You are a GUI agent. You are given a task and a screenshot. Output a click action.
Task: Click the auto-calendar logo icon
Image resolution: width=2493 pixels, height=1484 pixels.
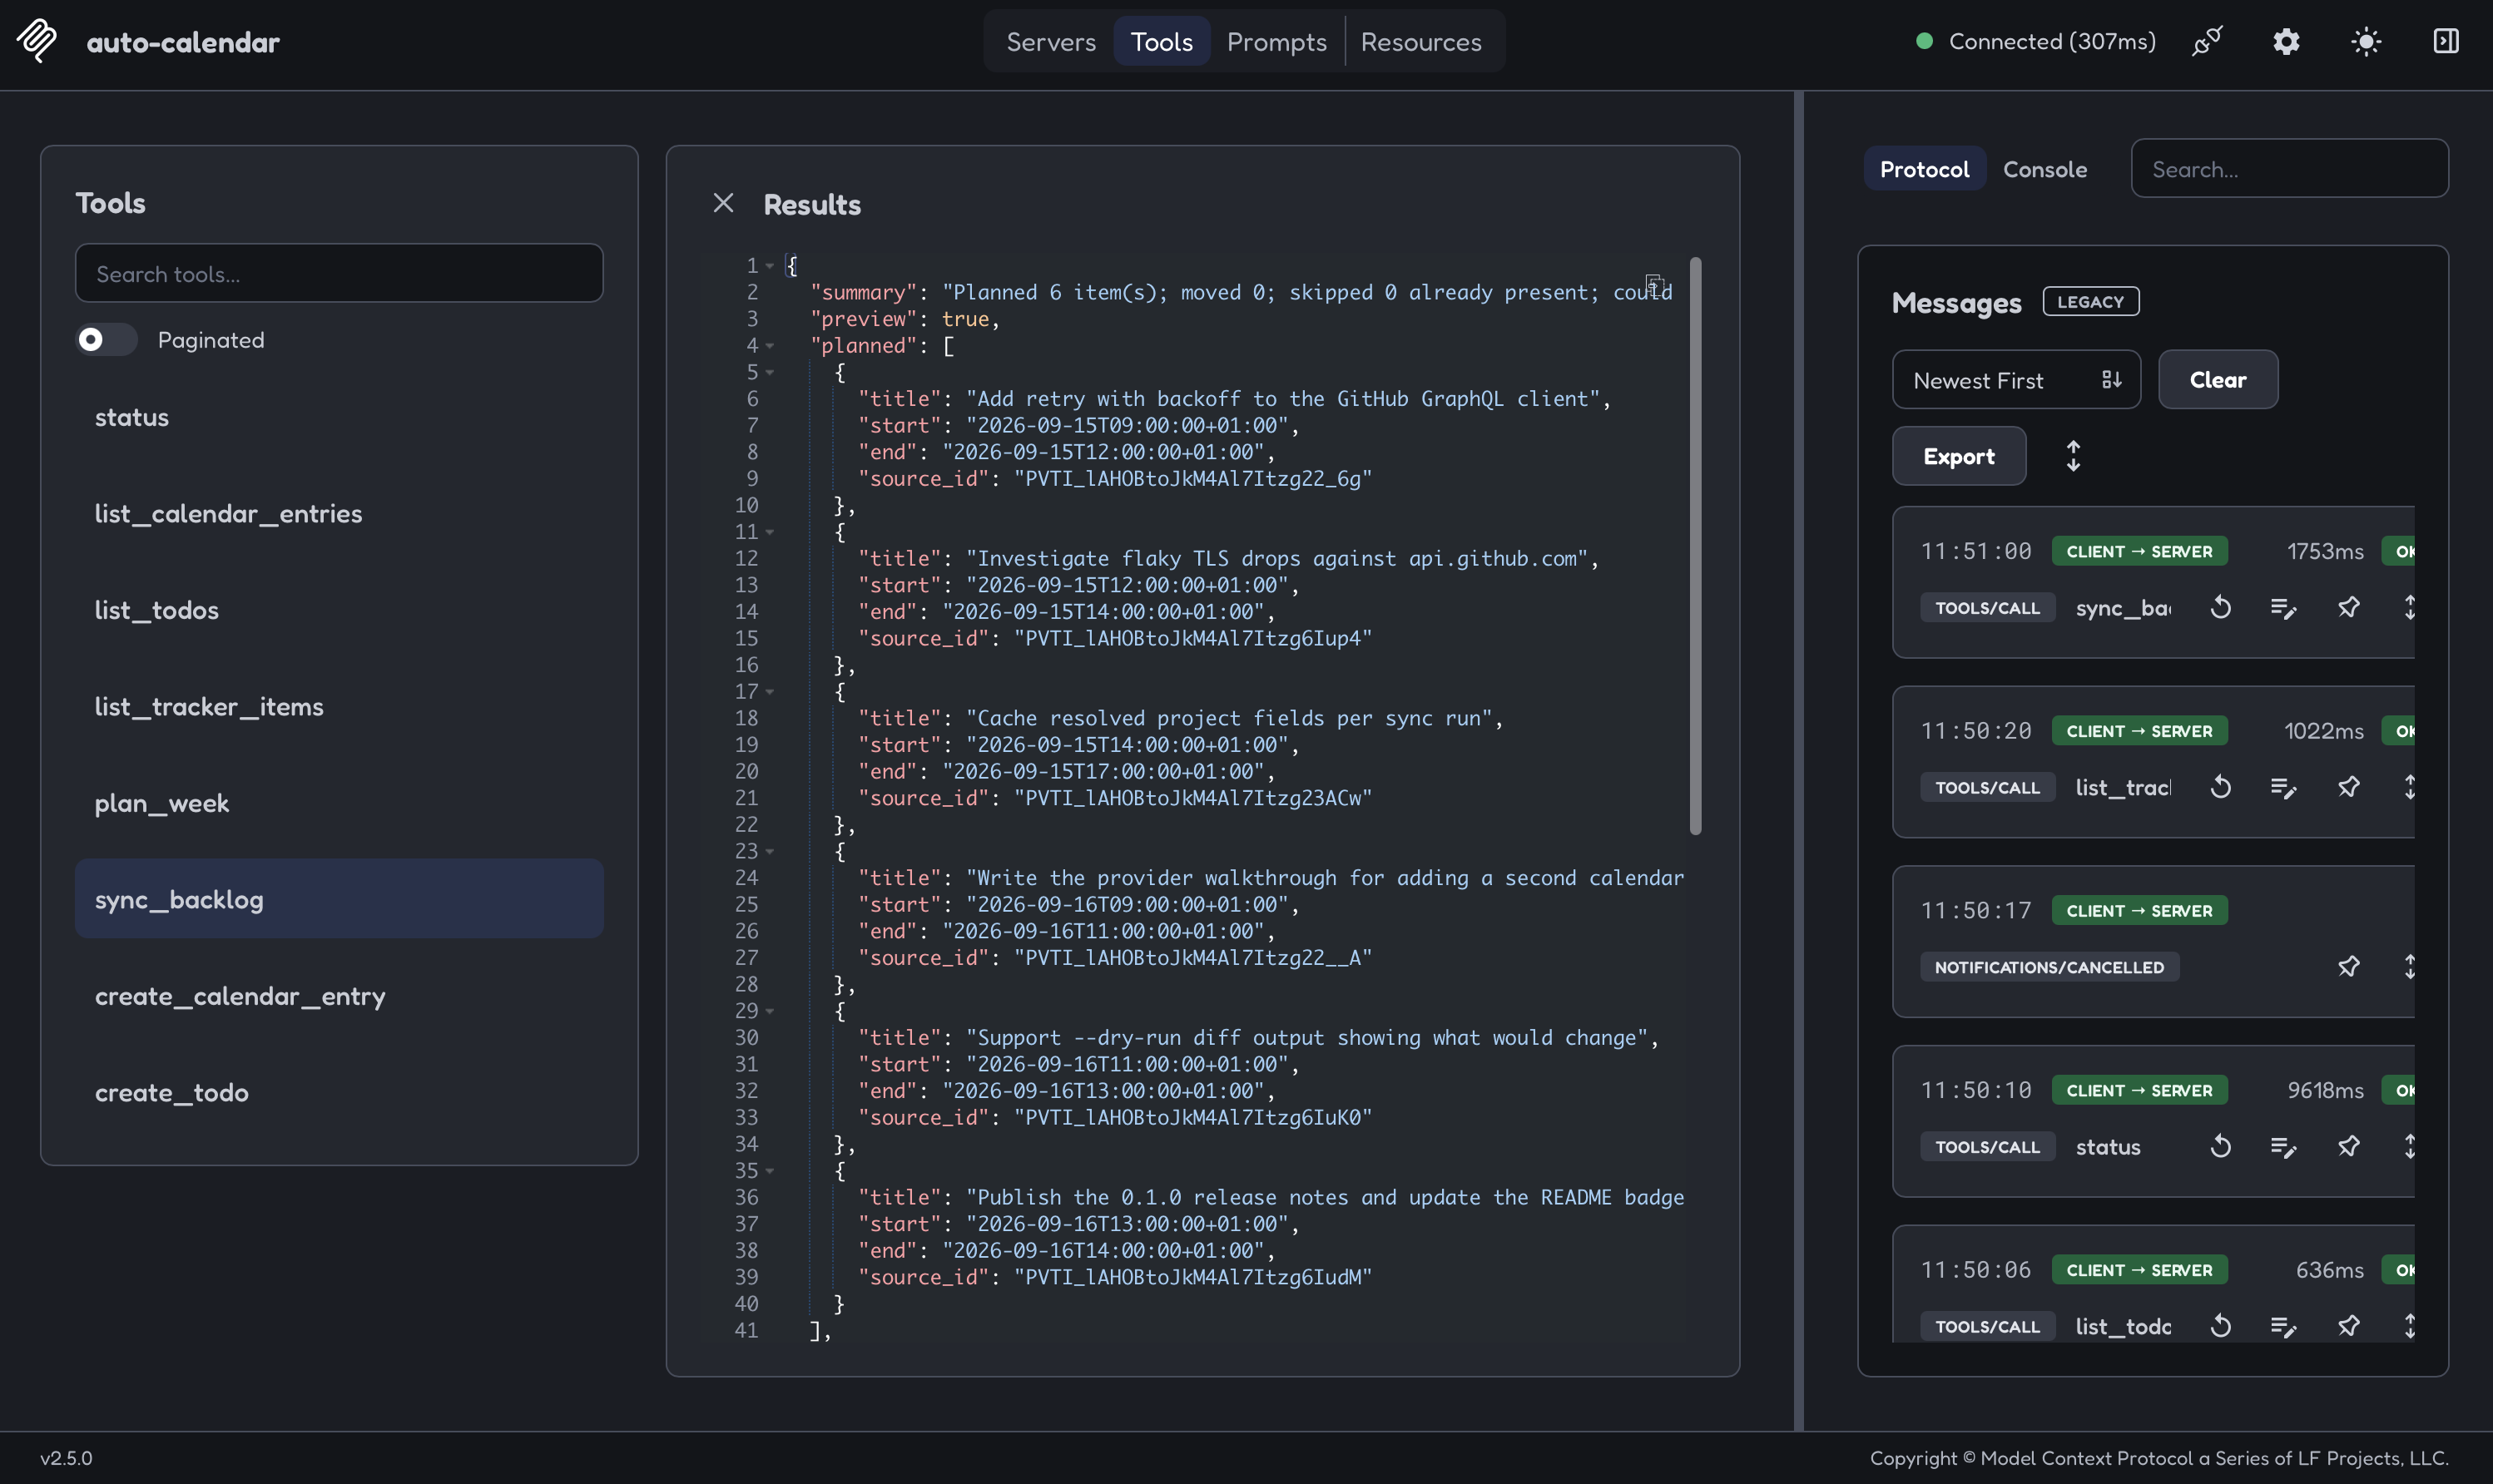[x=37, y=41]
